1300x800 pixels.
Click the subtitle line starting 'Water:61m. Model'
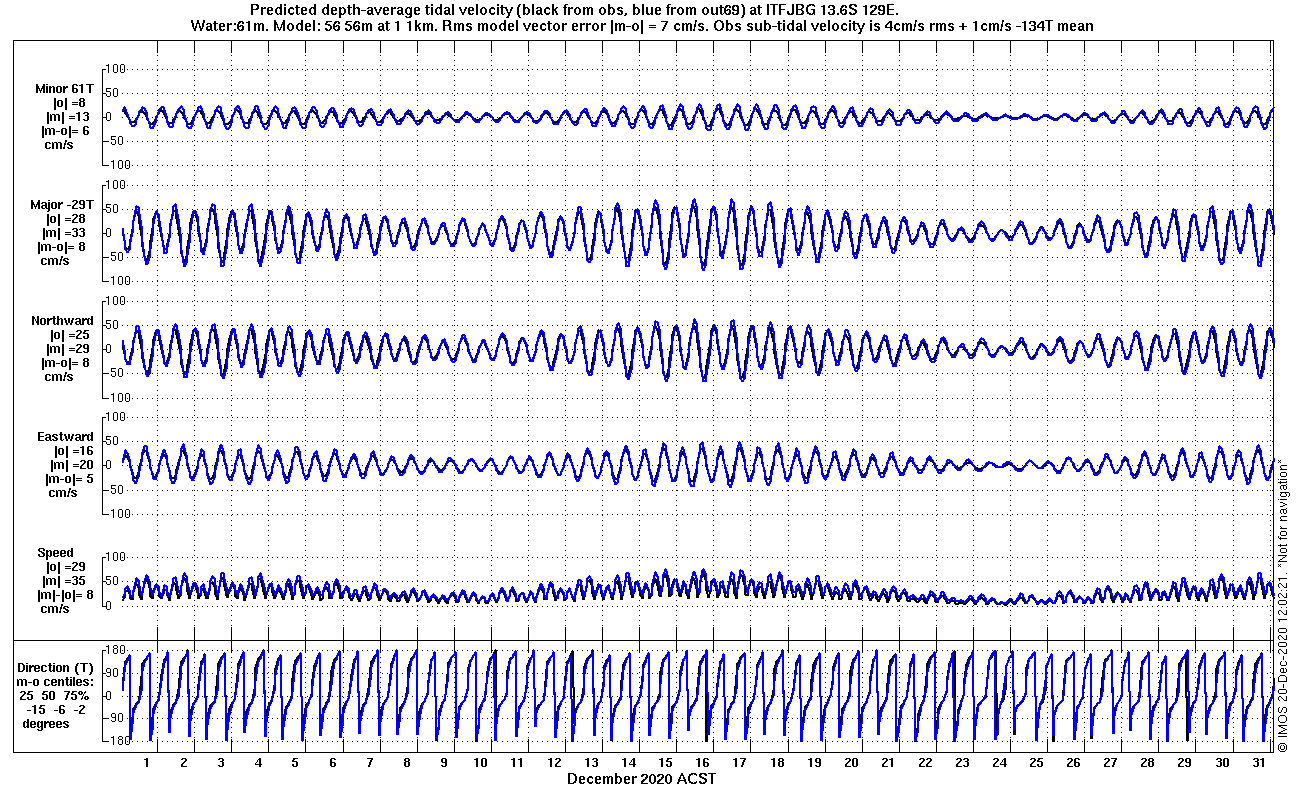coord(640,25)
